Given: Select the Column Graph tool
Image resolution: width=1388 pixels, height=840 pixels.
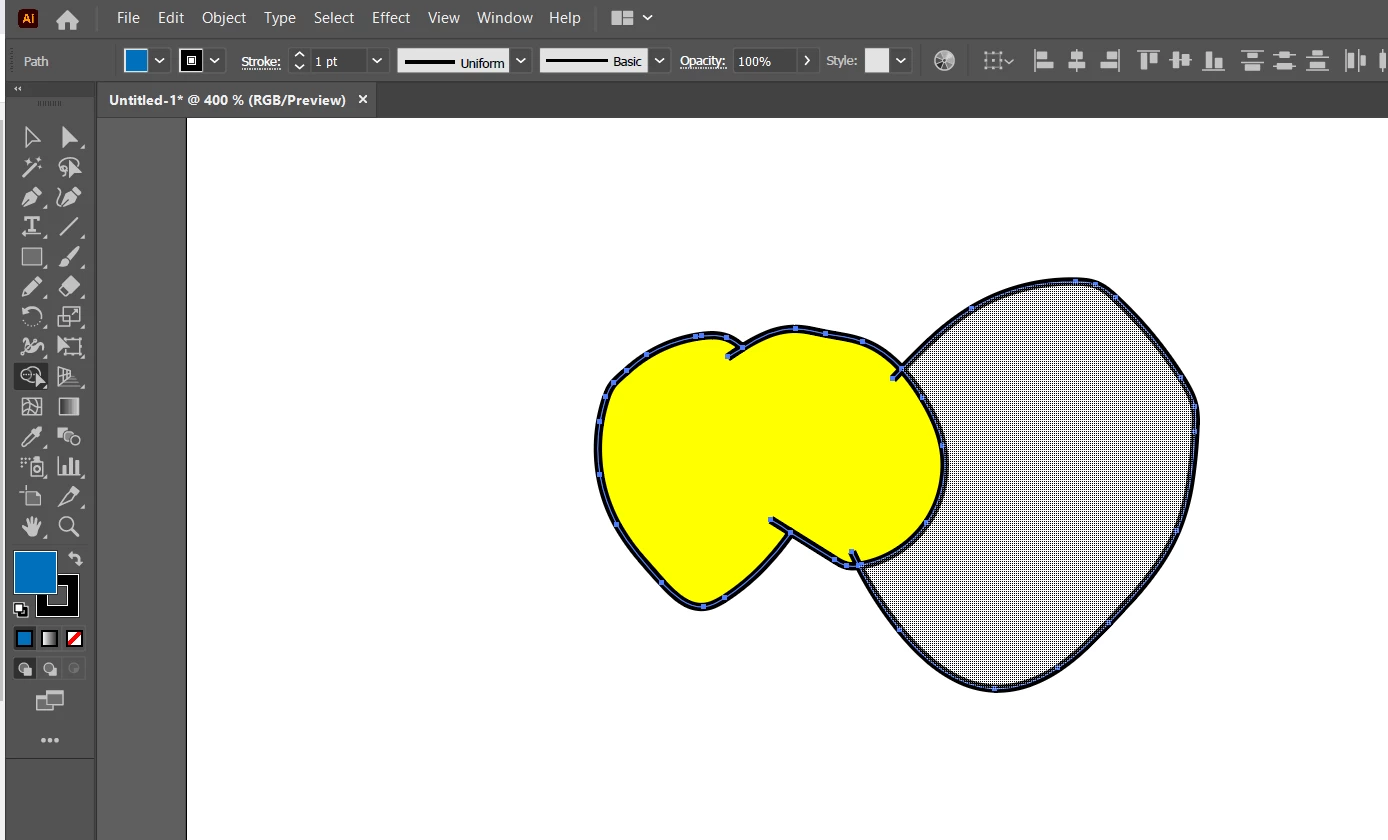Looking at the screenshot, I should [69, 467].
